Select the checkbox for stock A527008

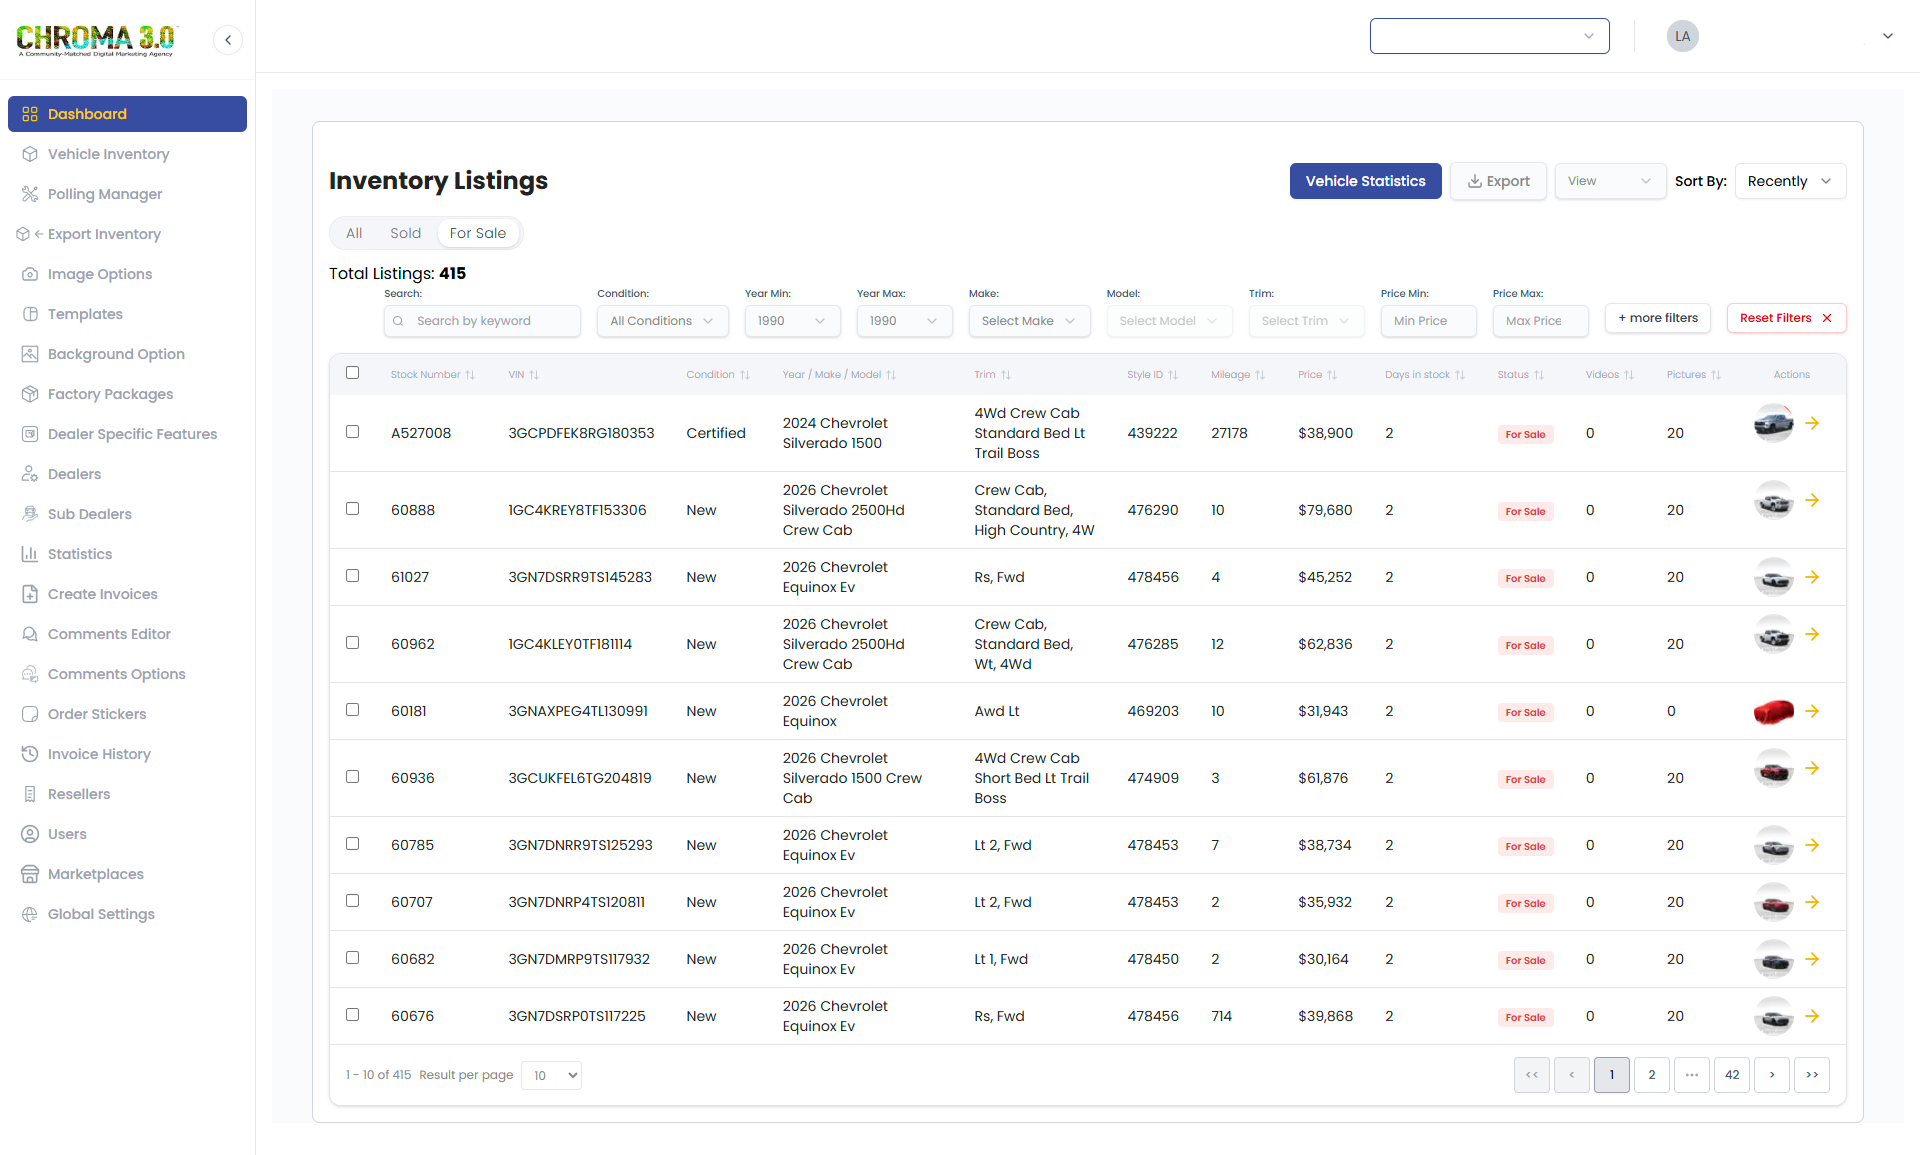coord(352,432)
